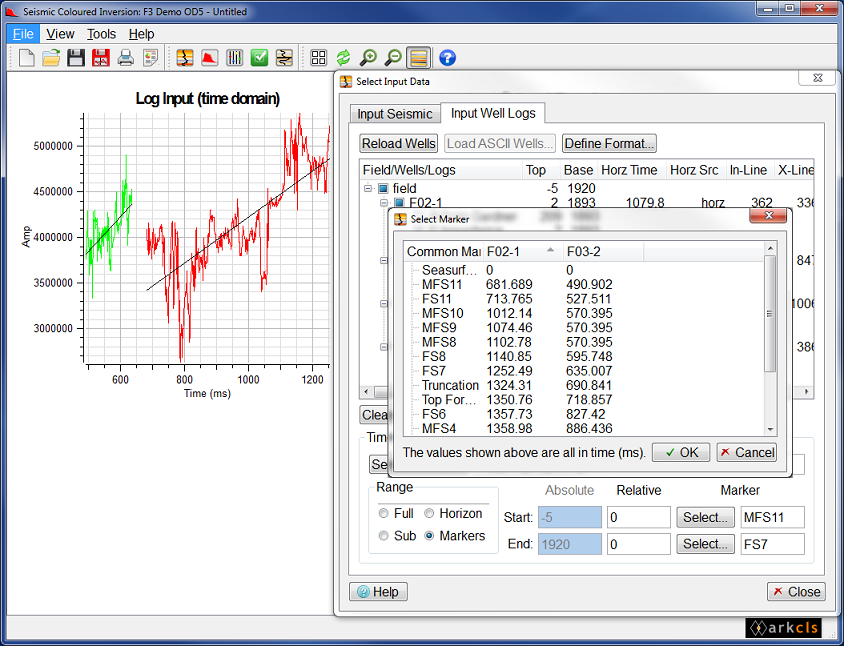The height and width of the screenshot is (646, 844).
Task: Click the Close button in Select Input Data
Action: [x=796, y=592]
